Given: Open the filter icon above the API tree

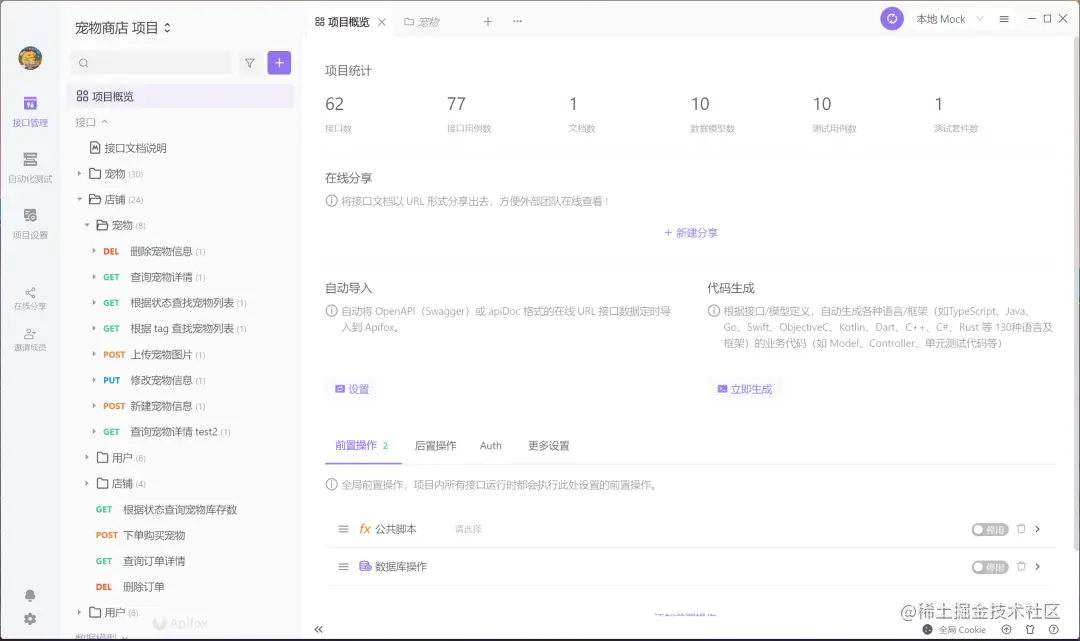Looking at the screenshot, I should pos(249,62).
